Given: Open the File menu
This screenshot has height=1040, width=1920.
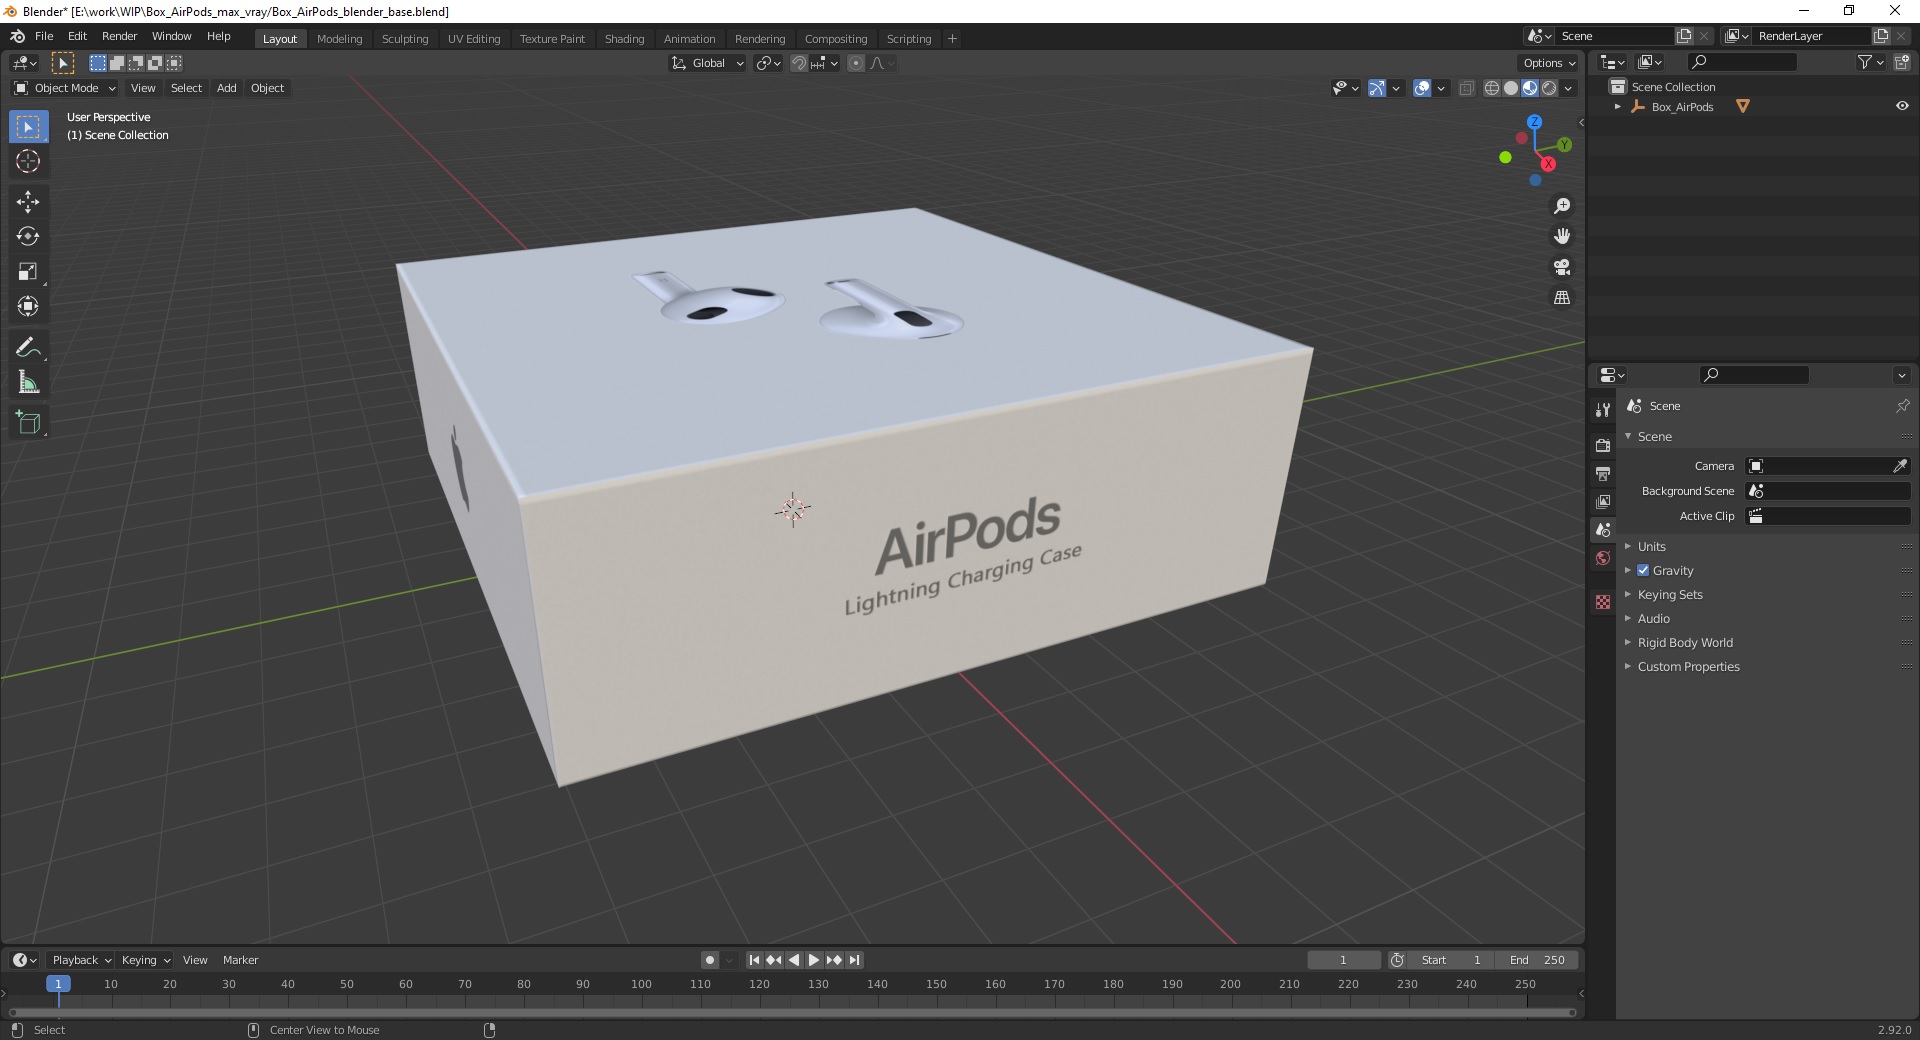Looking at the screenshot, I should (44, 36).
